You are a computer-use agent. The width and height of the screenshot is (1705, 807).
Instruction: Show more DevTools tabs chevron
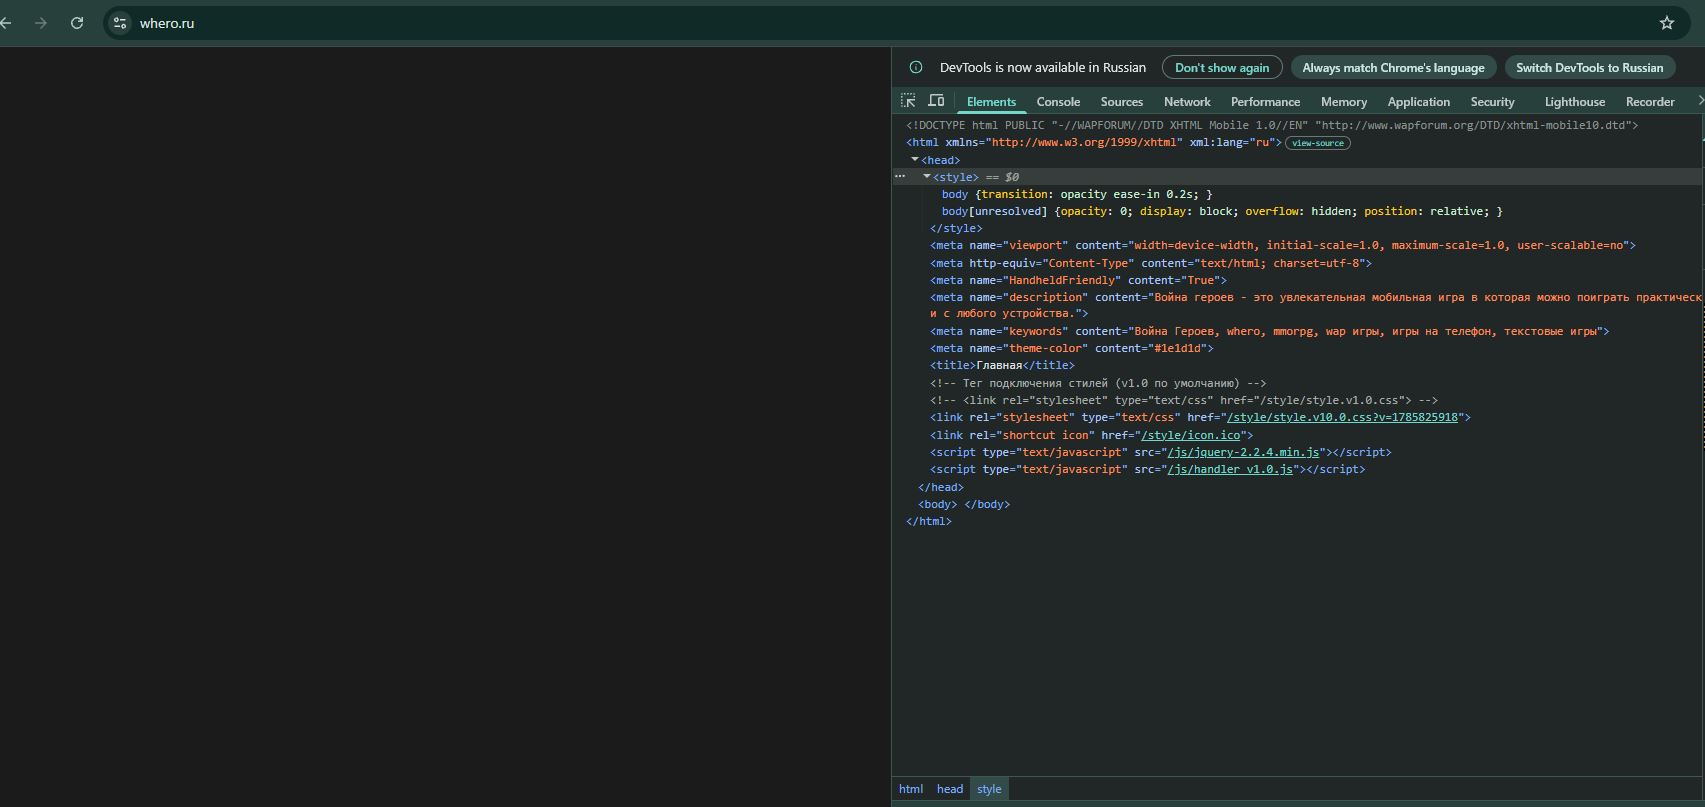(1699, 101)
